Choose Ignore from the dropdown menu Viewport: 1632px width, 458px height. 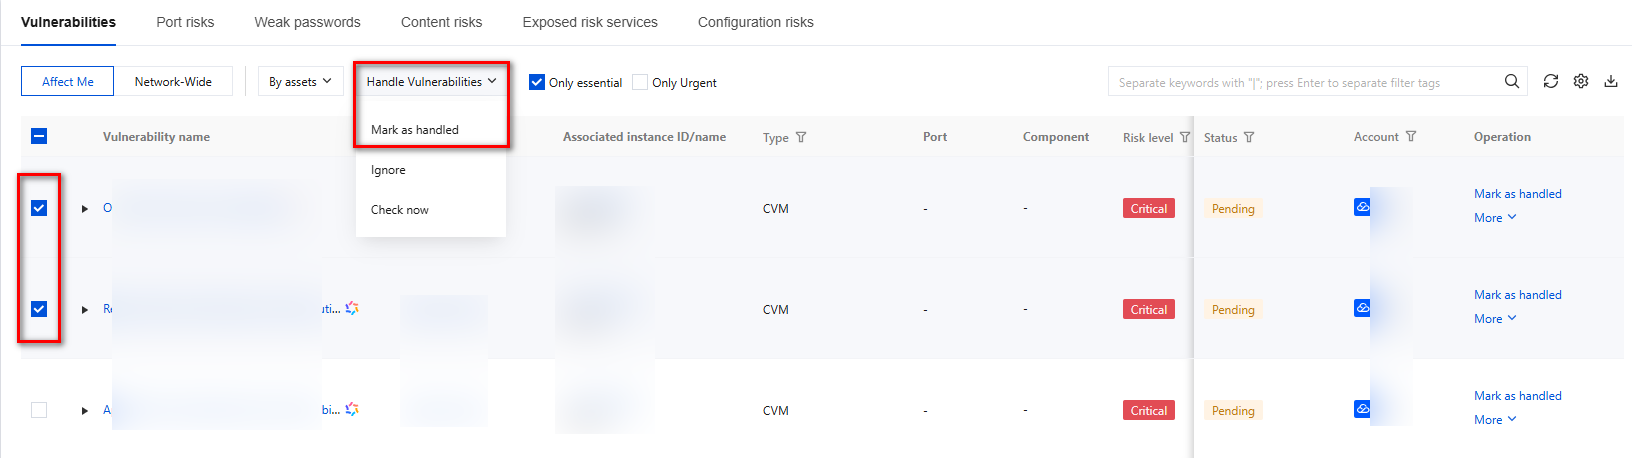pos(389,170)
